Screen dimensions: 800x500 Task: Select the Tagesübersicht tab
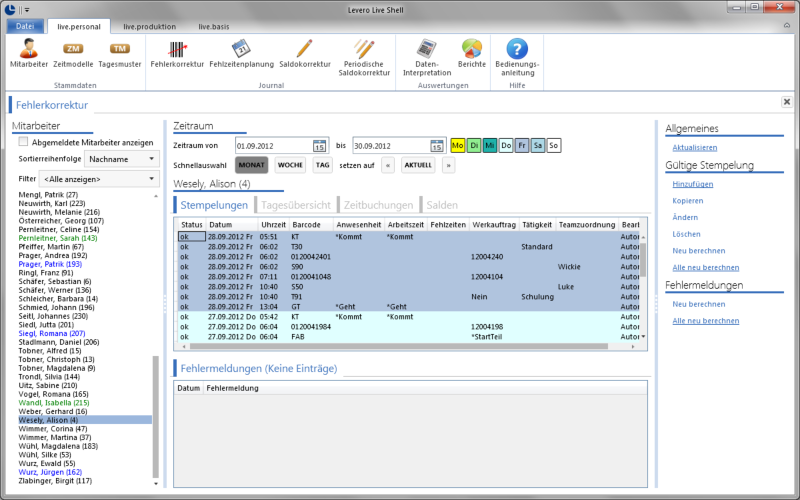pos(296,205)
